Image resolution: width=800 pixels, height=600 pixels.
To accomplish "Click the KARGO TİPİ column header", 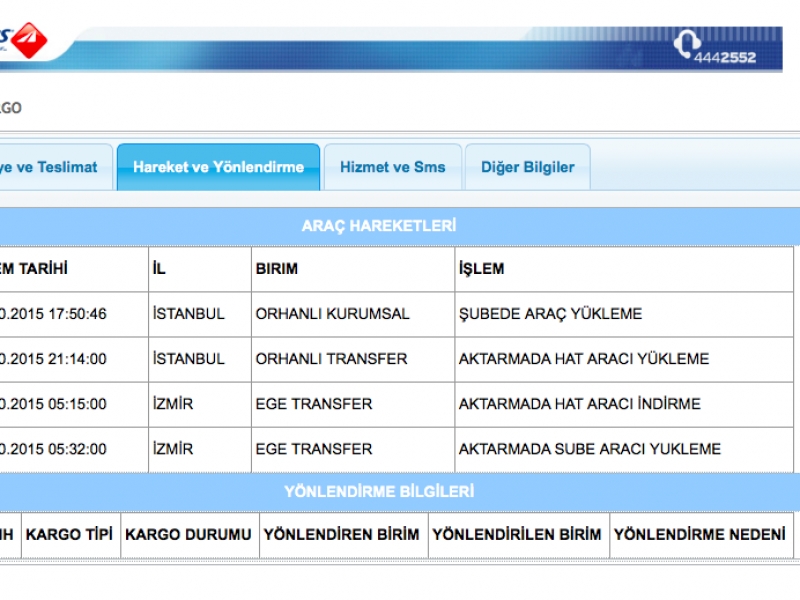I will 69,535.
